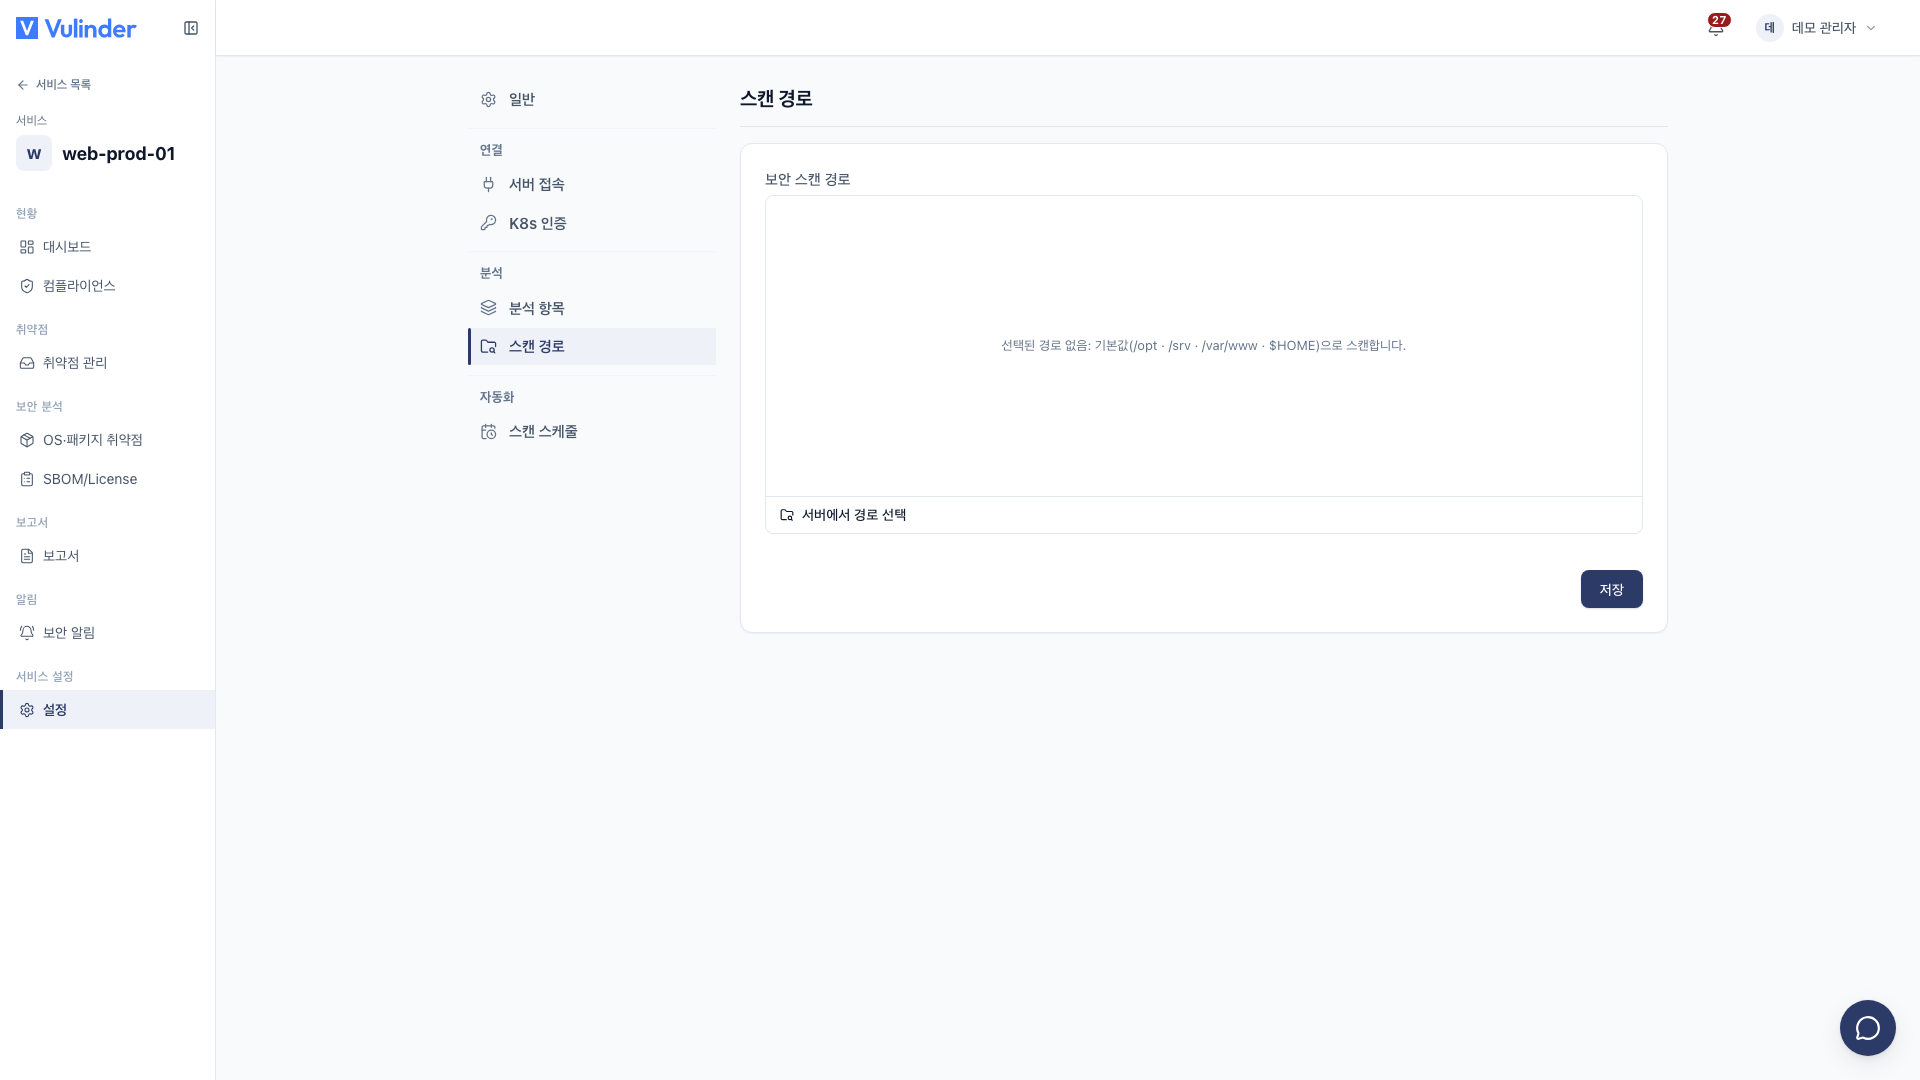
Task: Click the 스캔 경로 page heading
Action: click(776, 99)
